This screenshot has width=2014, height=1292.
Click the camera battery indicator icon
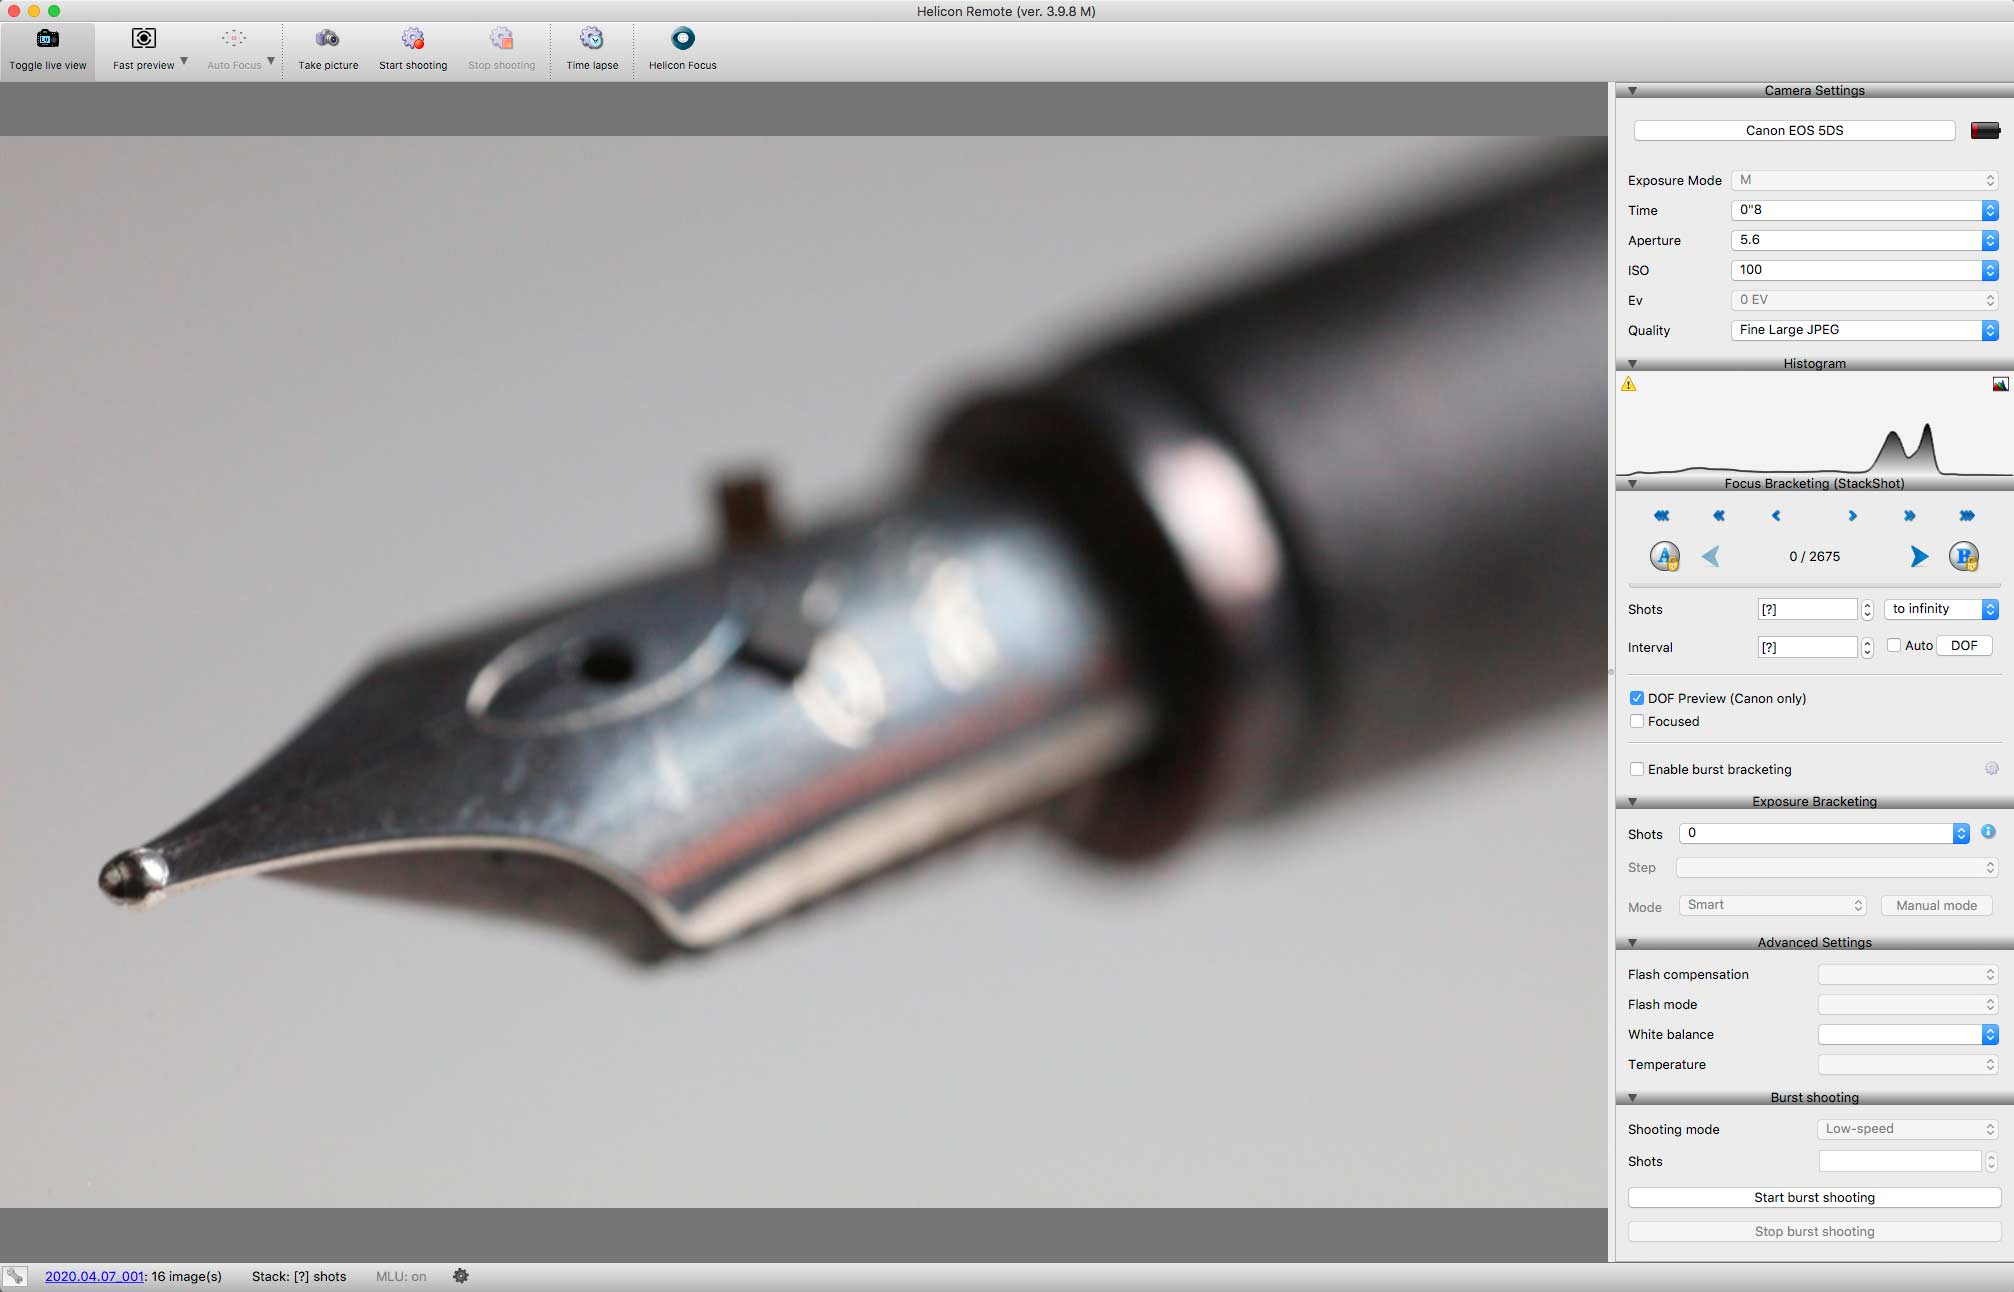[x=1984, y=131]
